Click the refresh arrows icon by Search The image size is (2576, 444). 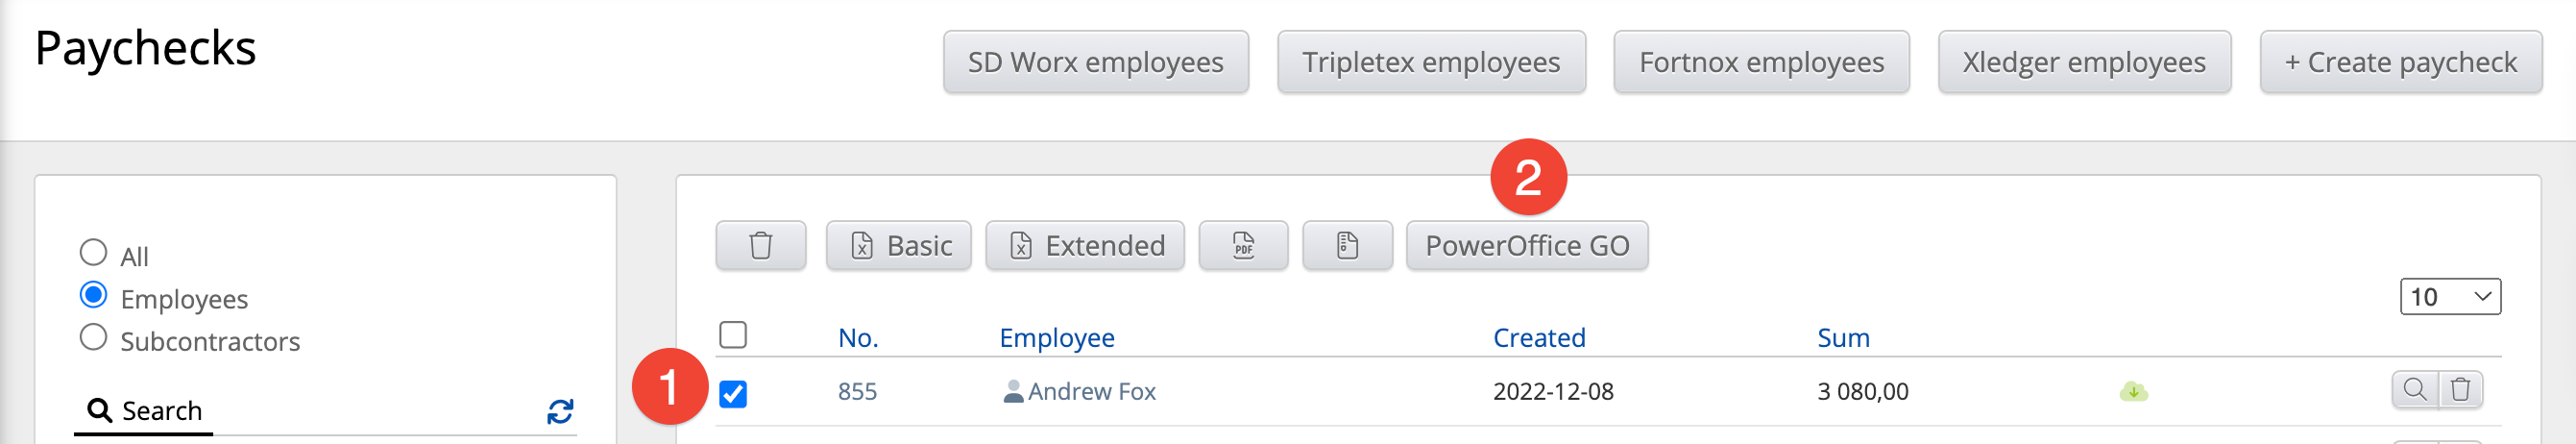[560, 411]
